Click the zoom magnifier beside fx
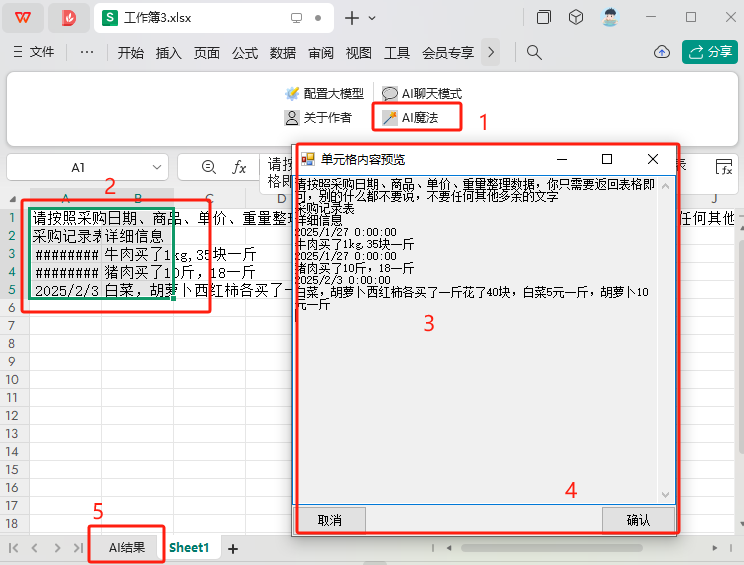Screen dimensions: 744x565 click(x=209, y=167)
